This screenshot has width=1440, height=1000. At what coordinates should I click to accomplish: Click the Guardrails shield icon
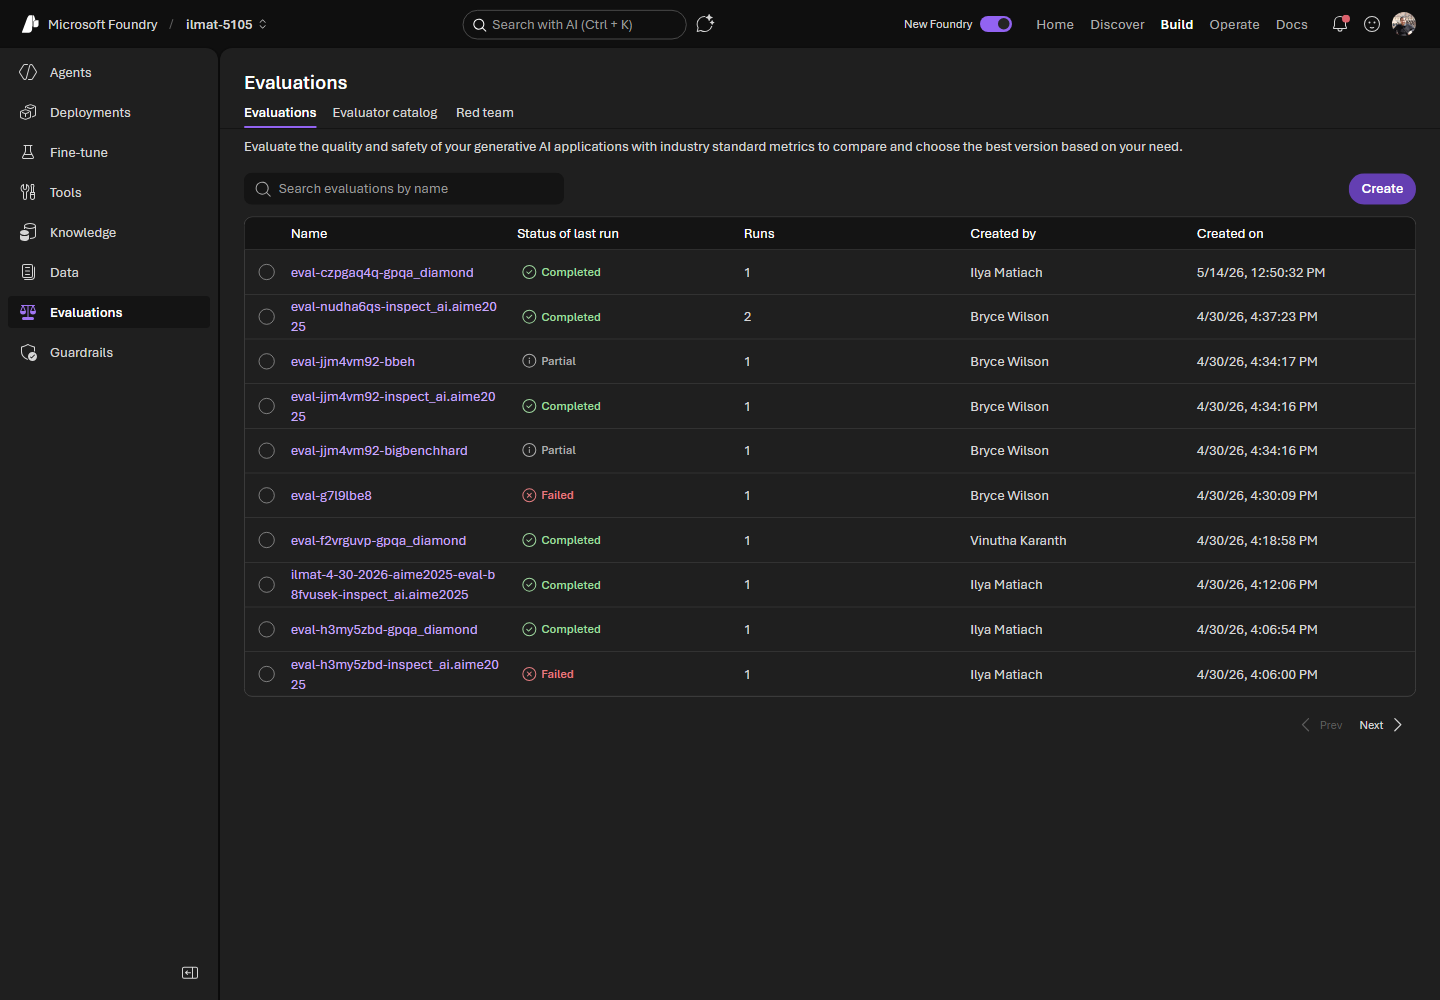(28, 352)
